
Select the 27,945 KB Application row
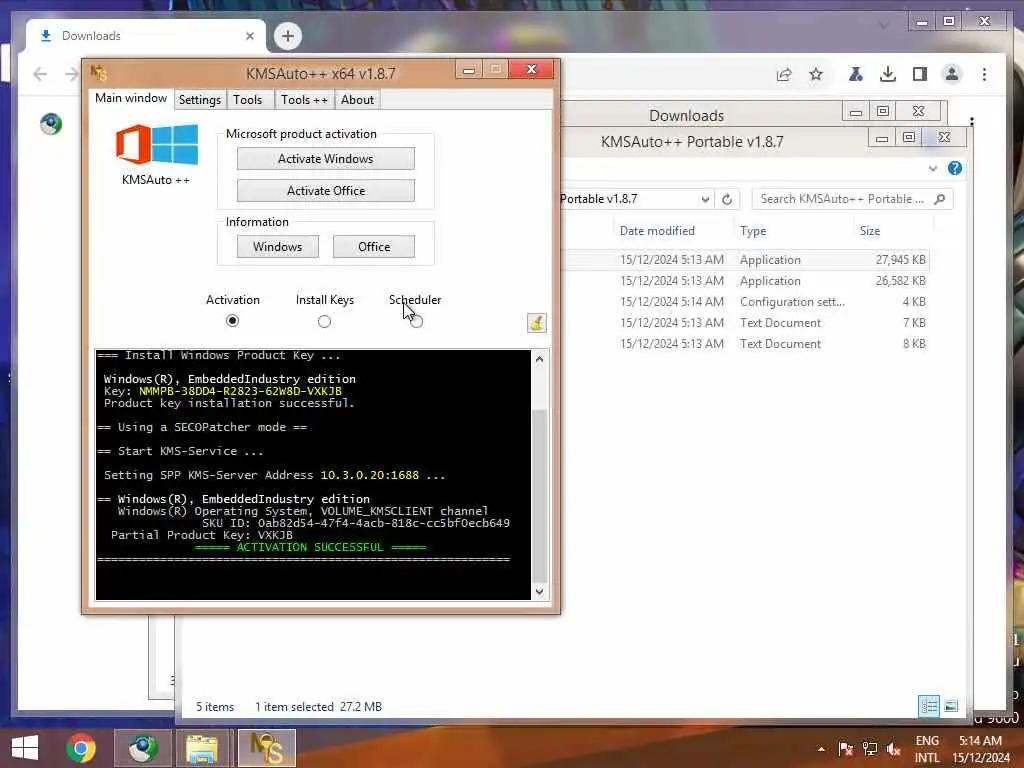coord(747,260)
